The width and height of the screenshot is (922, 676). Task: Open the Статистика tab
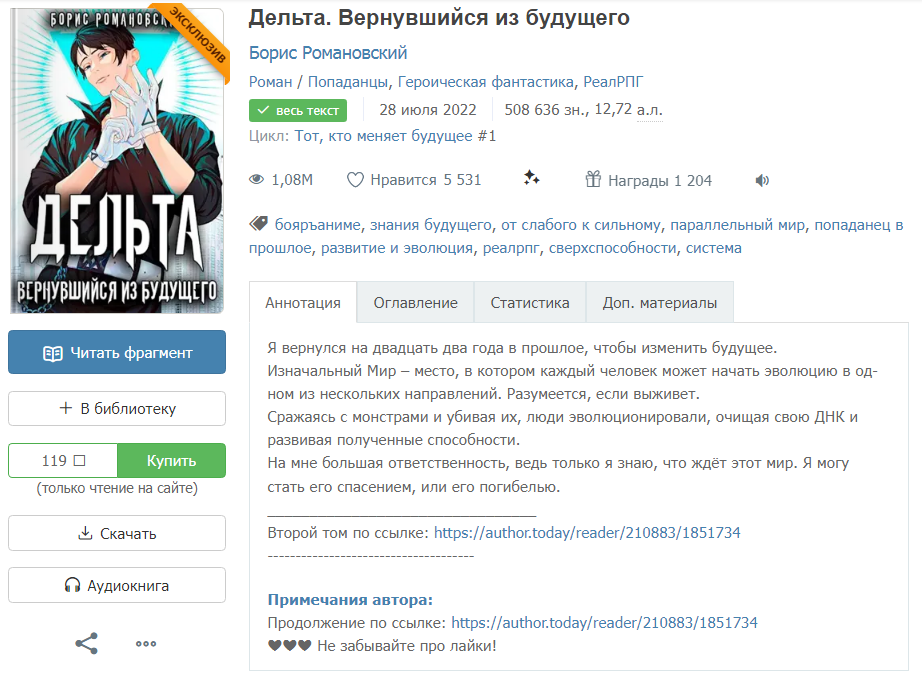530,303
